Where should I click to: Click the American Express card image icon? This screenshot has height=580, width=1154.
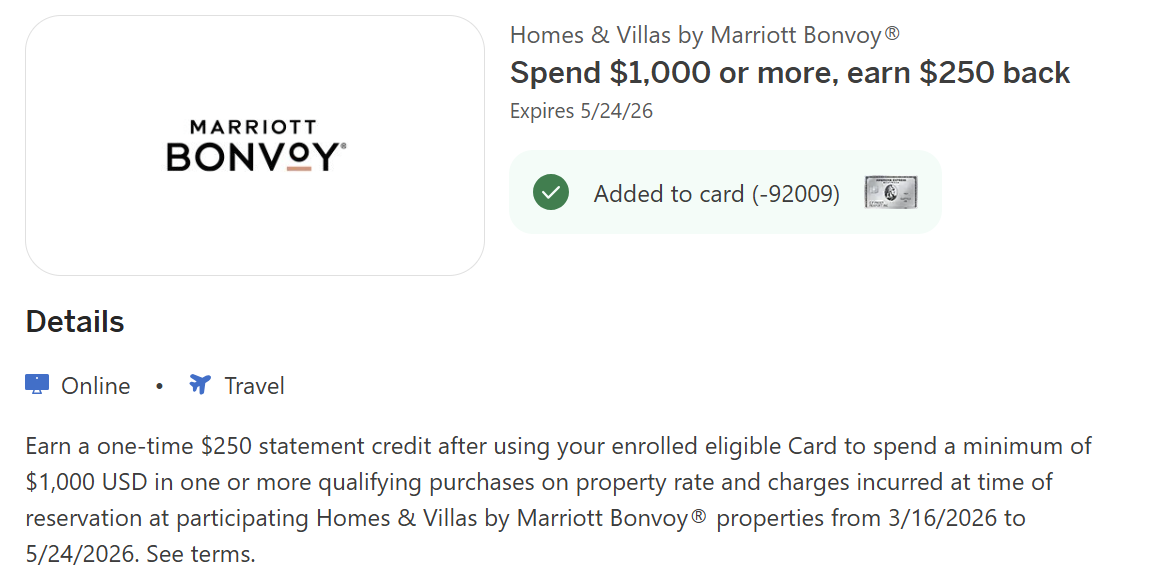click(x=890, y=192)
